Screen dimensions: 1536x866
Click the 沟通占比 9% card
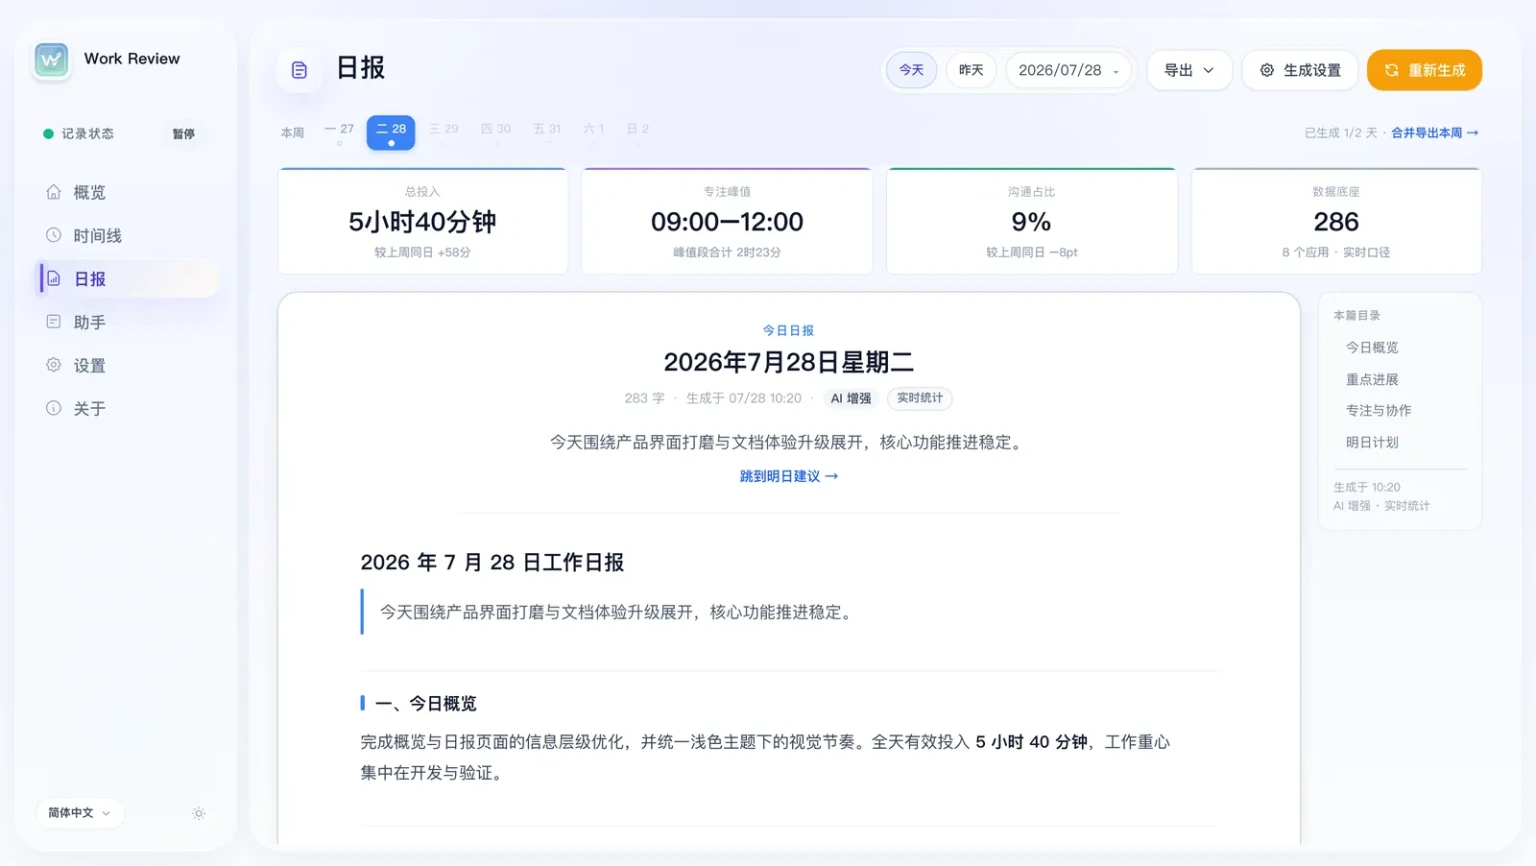1032,221
